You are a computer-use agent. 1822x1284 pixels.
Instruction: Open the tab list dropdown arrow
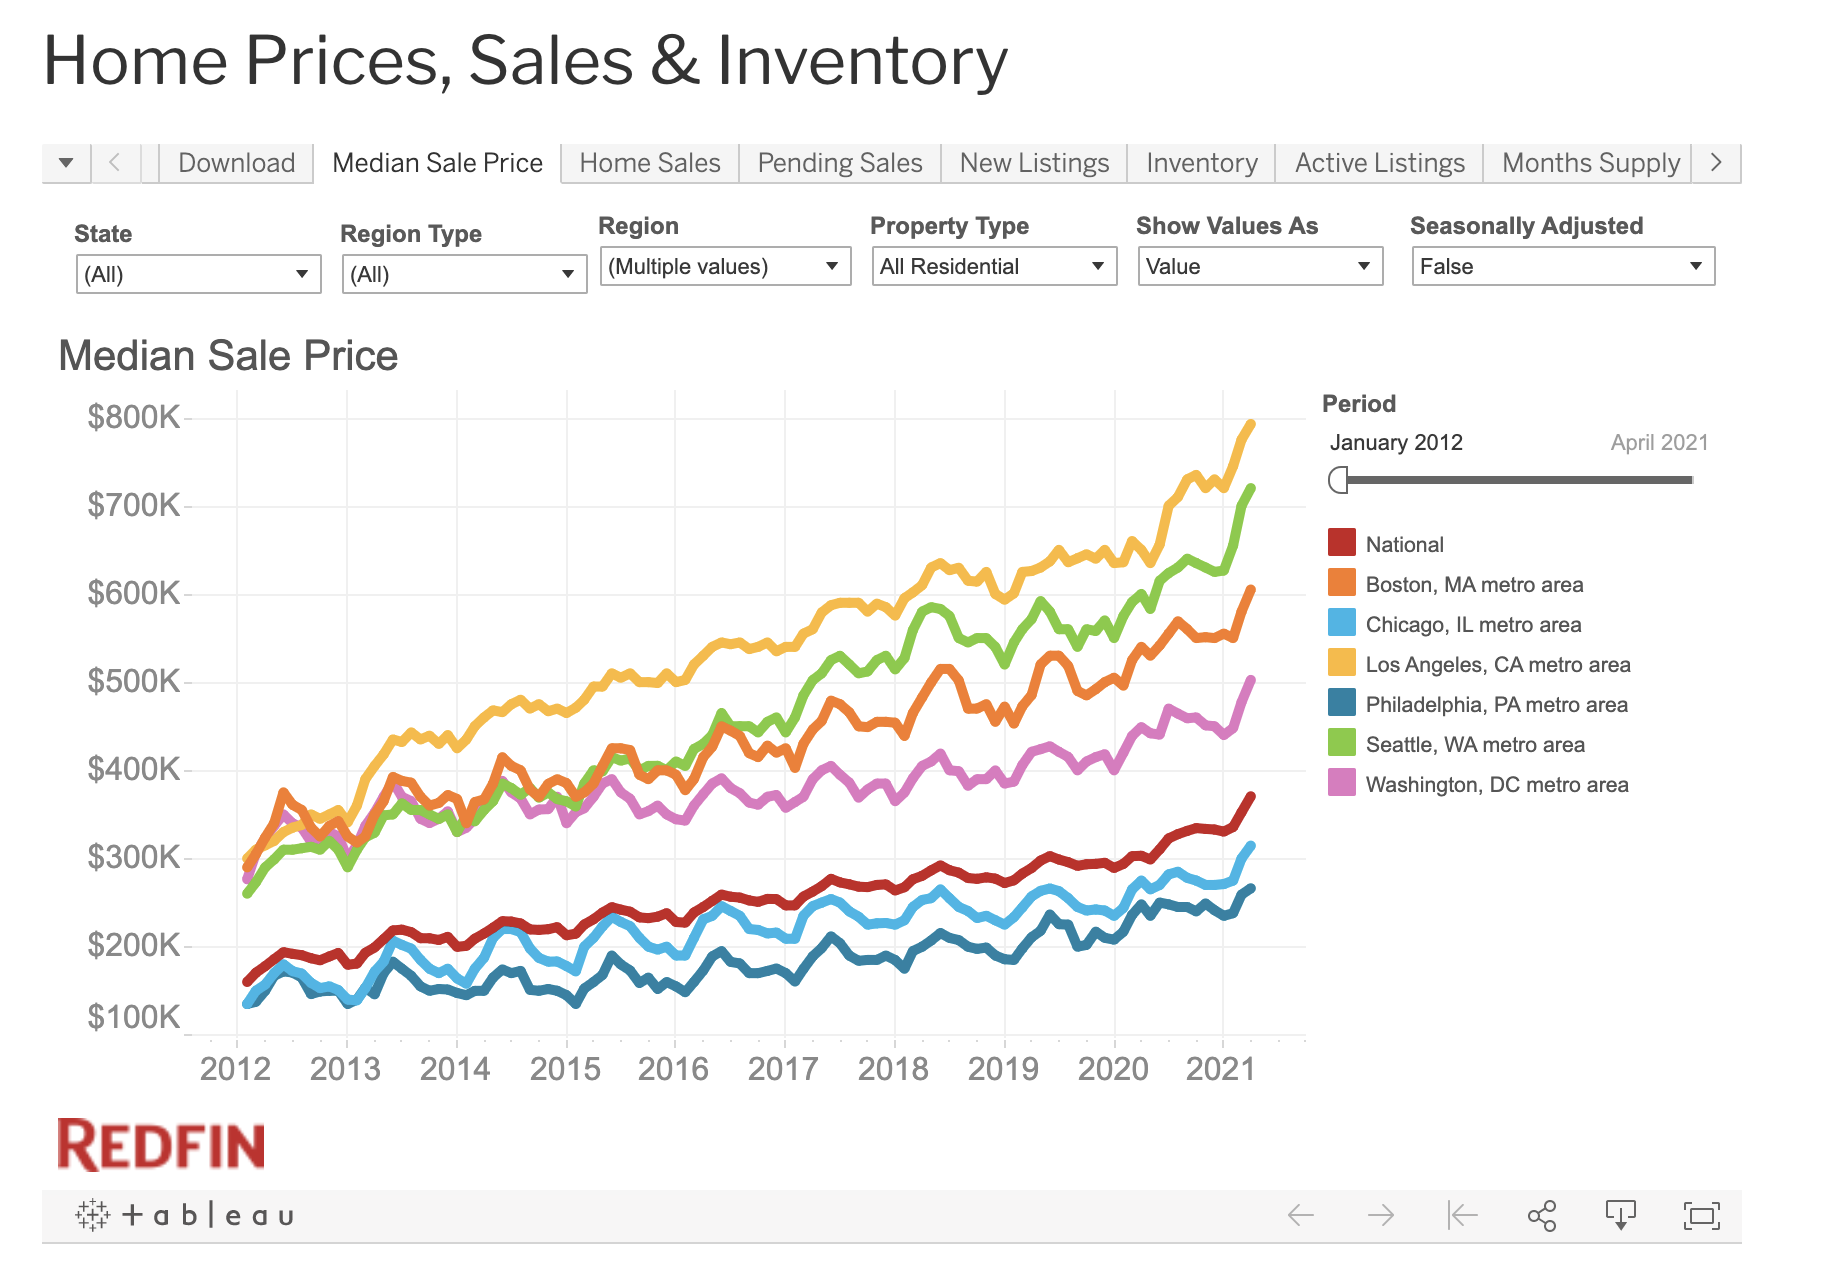[66, 163]
